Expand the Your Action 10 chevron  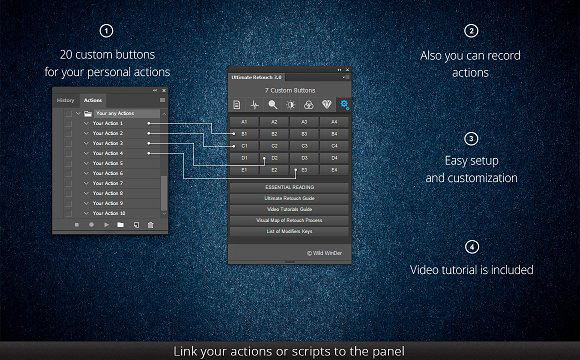coord(86,213)
